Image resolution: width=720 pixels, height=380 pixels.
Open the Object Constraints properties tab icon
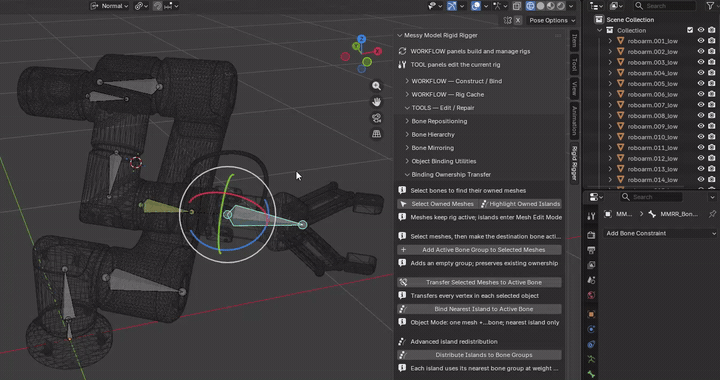[x=591, y=344]
